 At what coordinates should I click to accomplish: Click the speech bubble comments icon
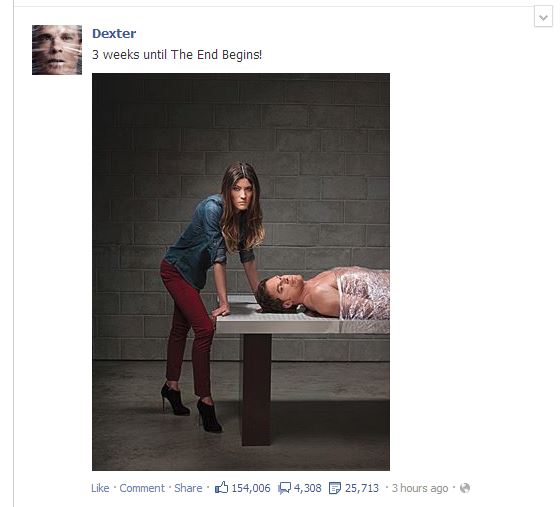(x=284, y=488)
